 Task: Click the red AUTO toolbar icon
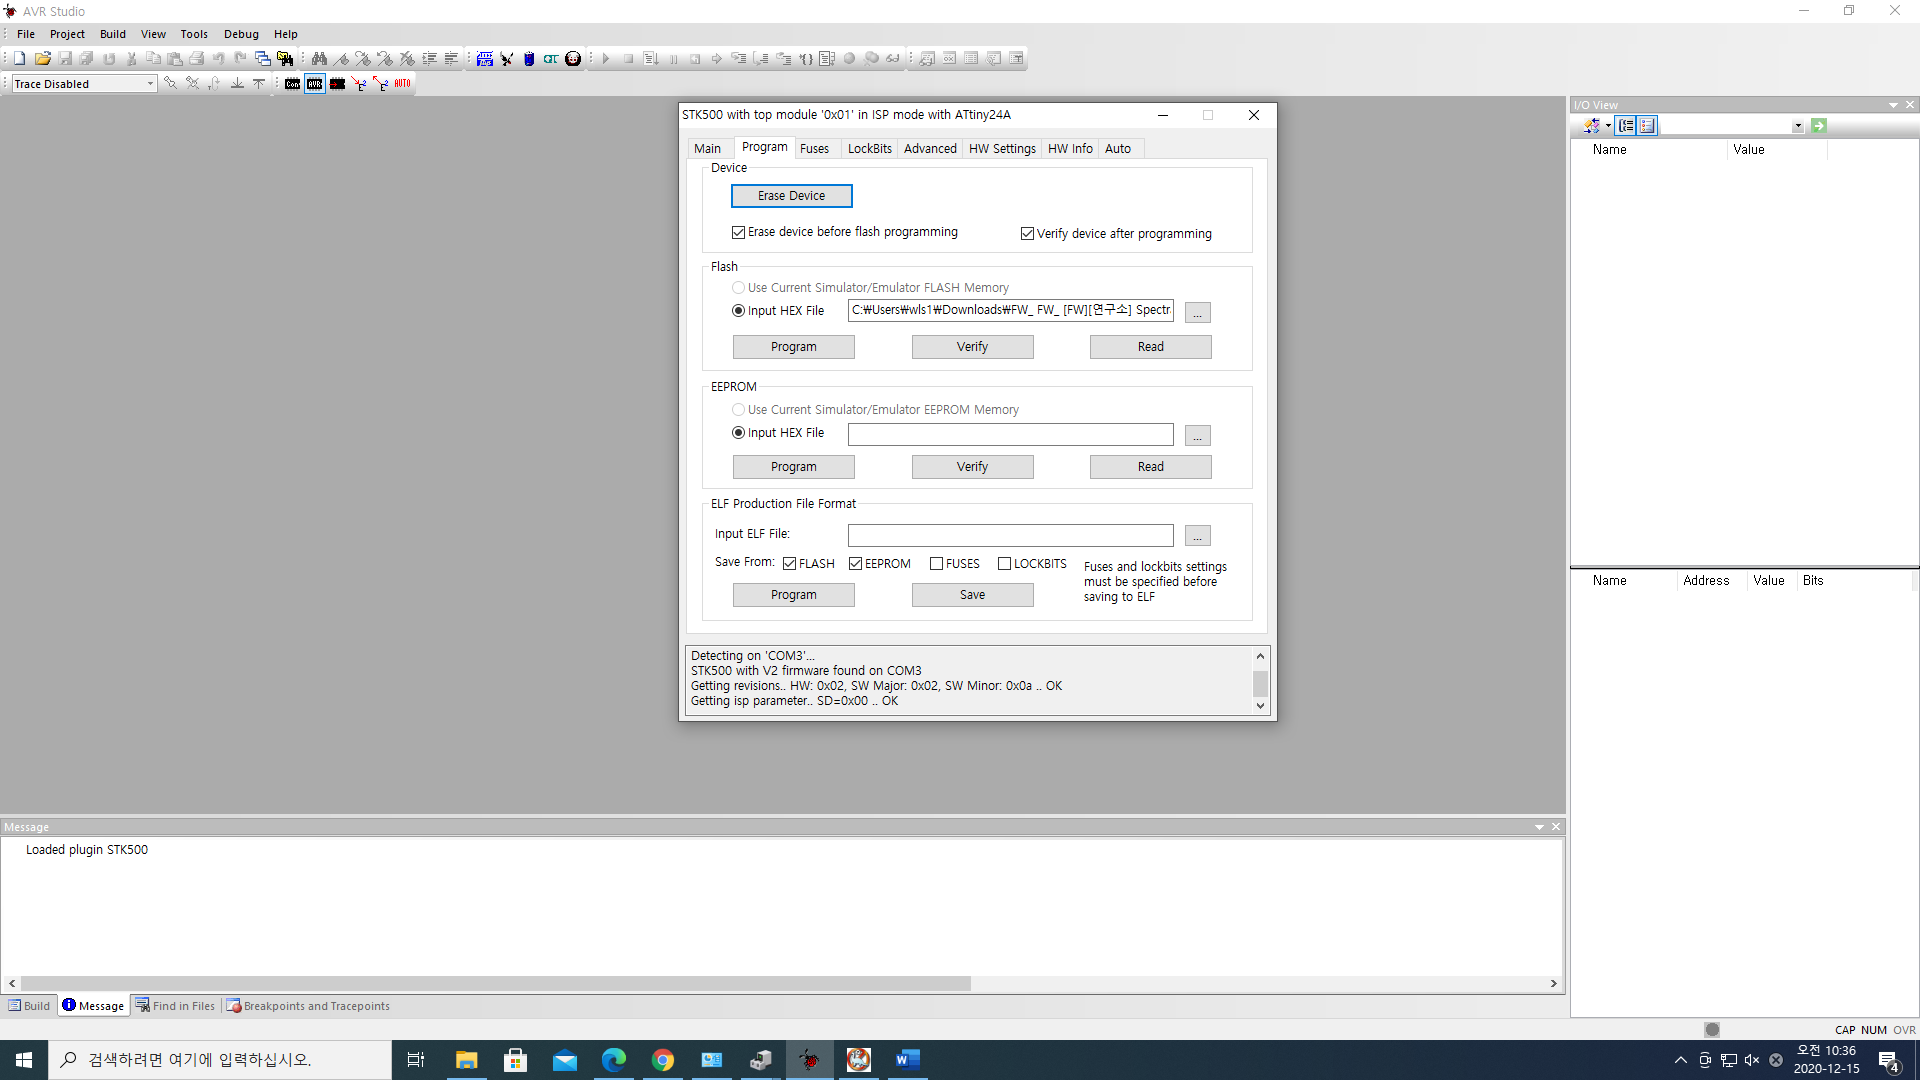click(x=402, y=84)
